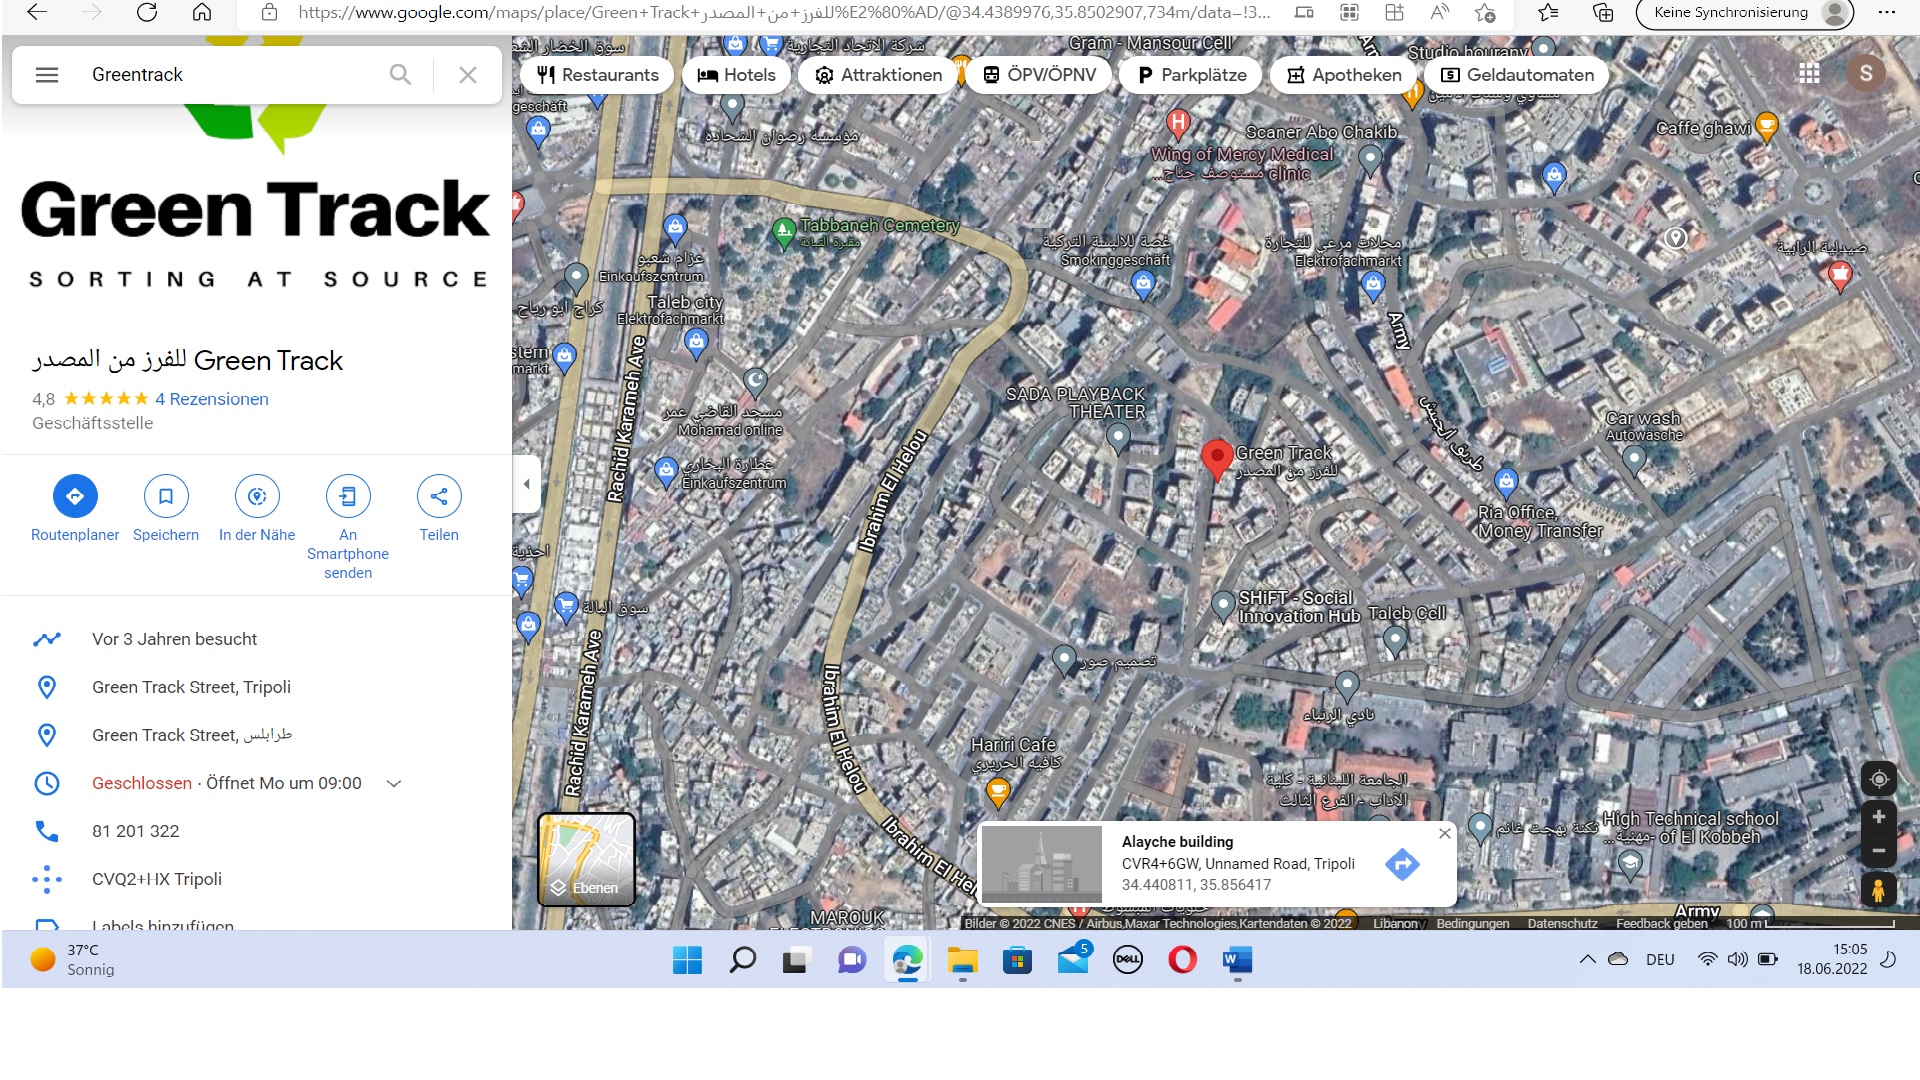Click address Green Track Street, Tripoli
This screenshot has width=1920, height=1080.
point(191,687)
